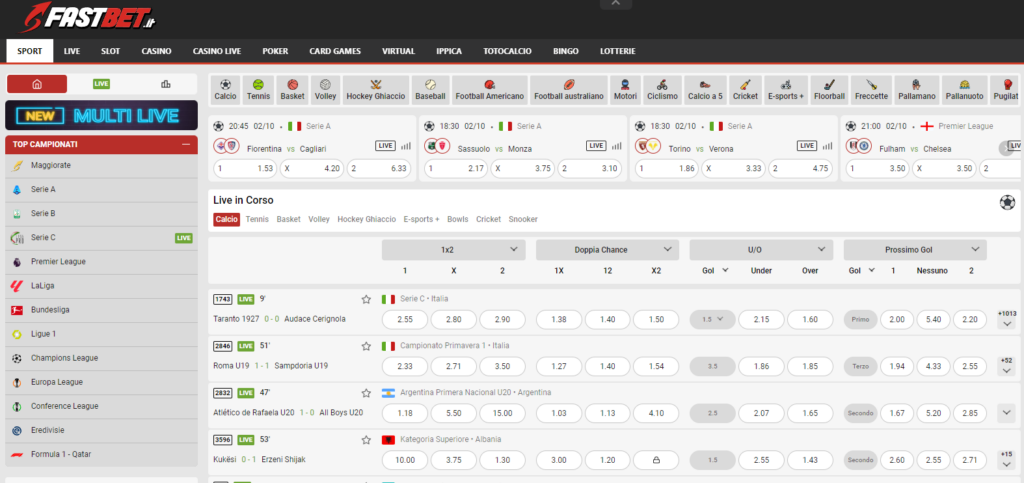Open Fulham vs Chelsea featured match card
Viewport: 1024px width, 483px height.
pos(933,148)
